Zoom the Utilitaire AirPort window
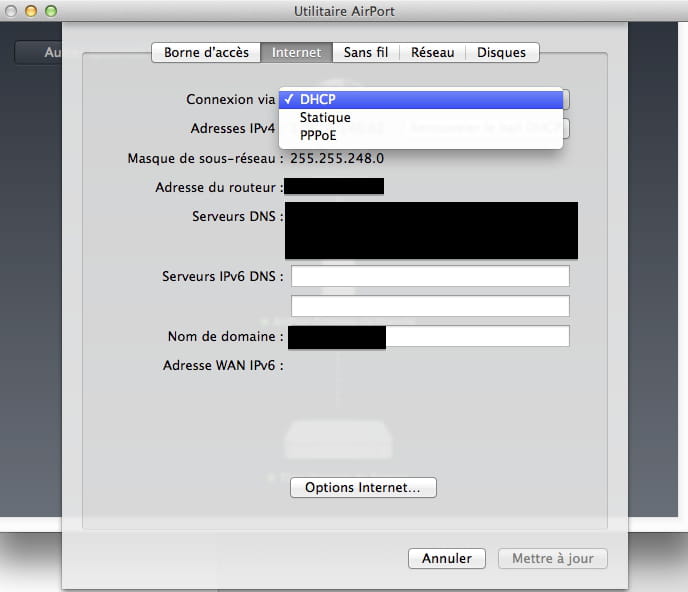 coord(51,11)
